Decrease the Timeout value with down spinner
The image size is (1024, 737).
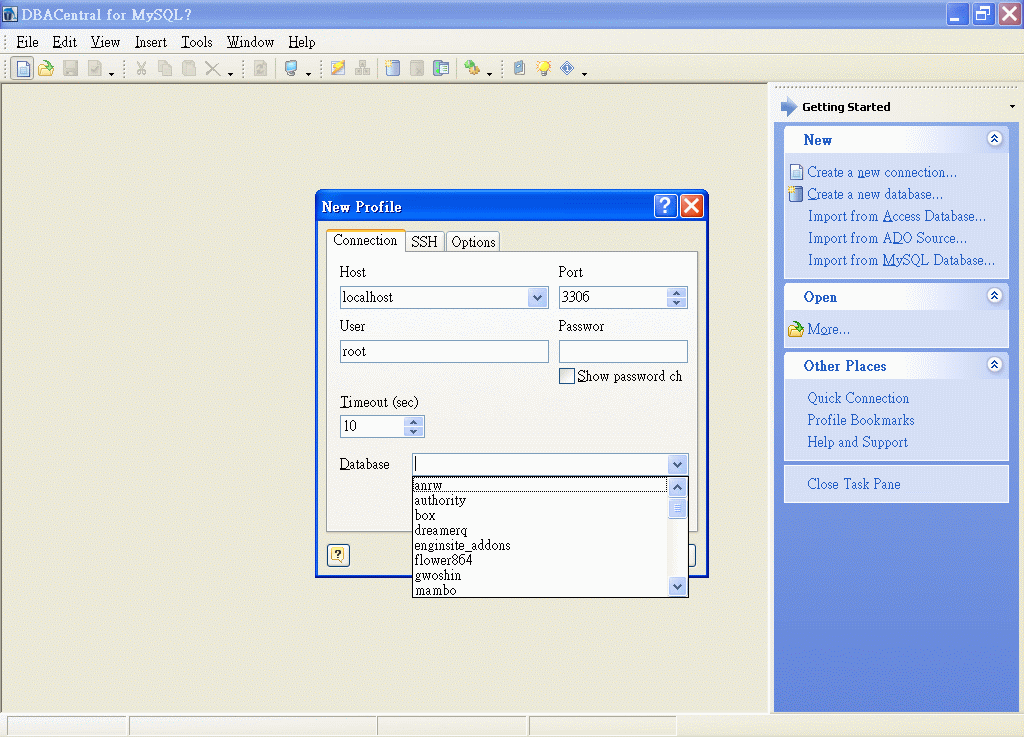pos(414,432)
